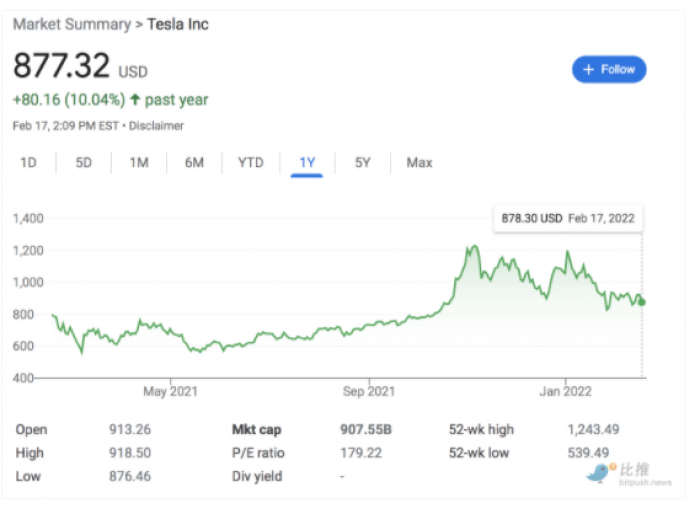This screenshot has height=514, width=700.
Task: Click the 877.32 price value
Action: tap(61, 66)
